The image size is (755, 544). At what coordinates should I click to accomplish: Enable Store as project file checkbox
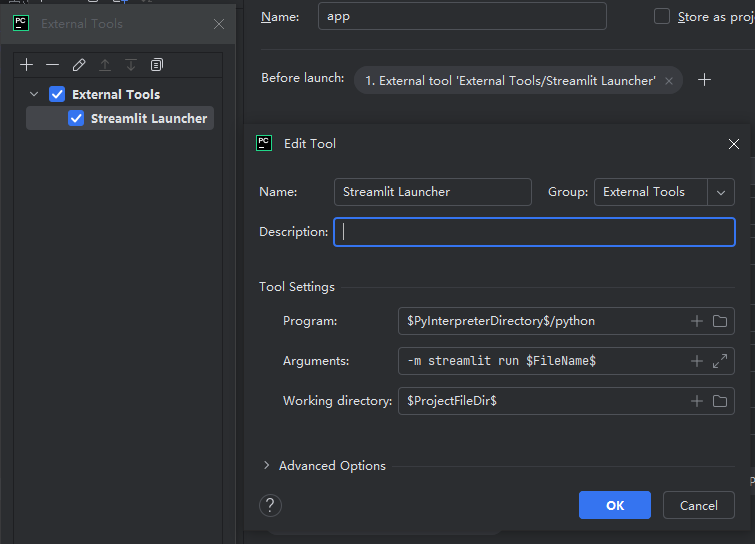(662, 16)
